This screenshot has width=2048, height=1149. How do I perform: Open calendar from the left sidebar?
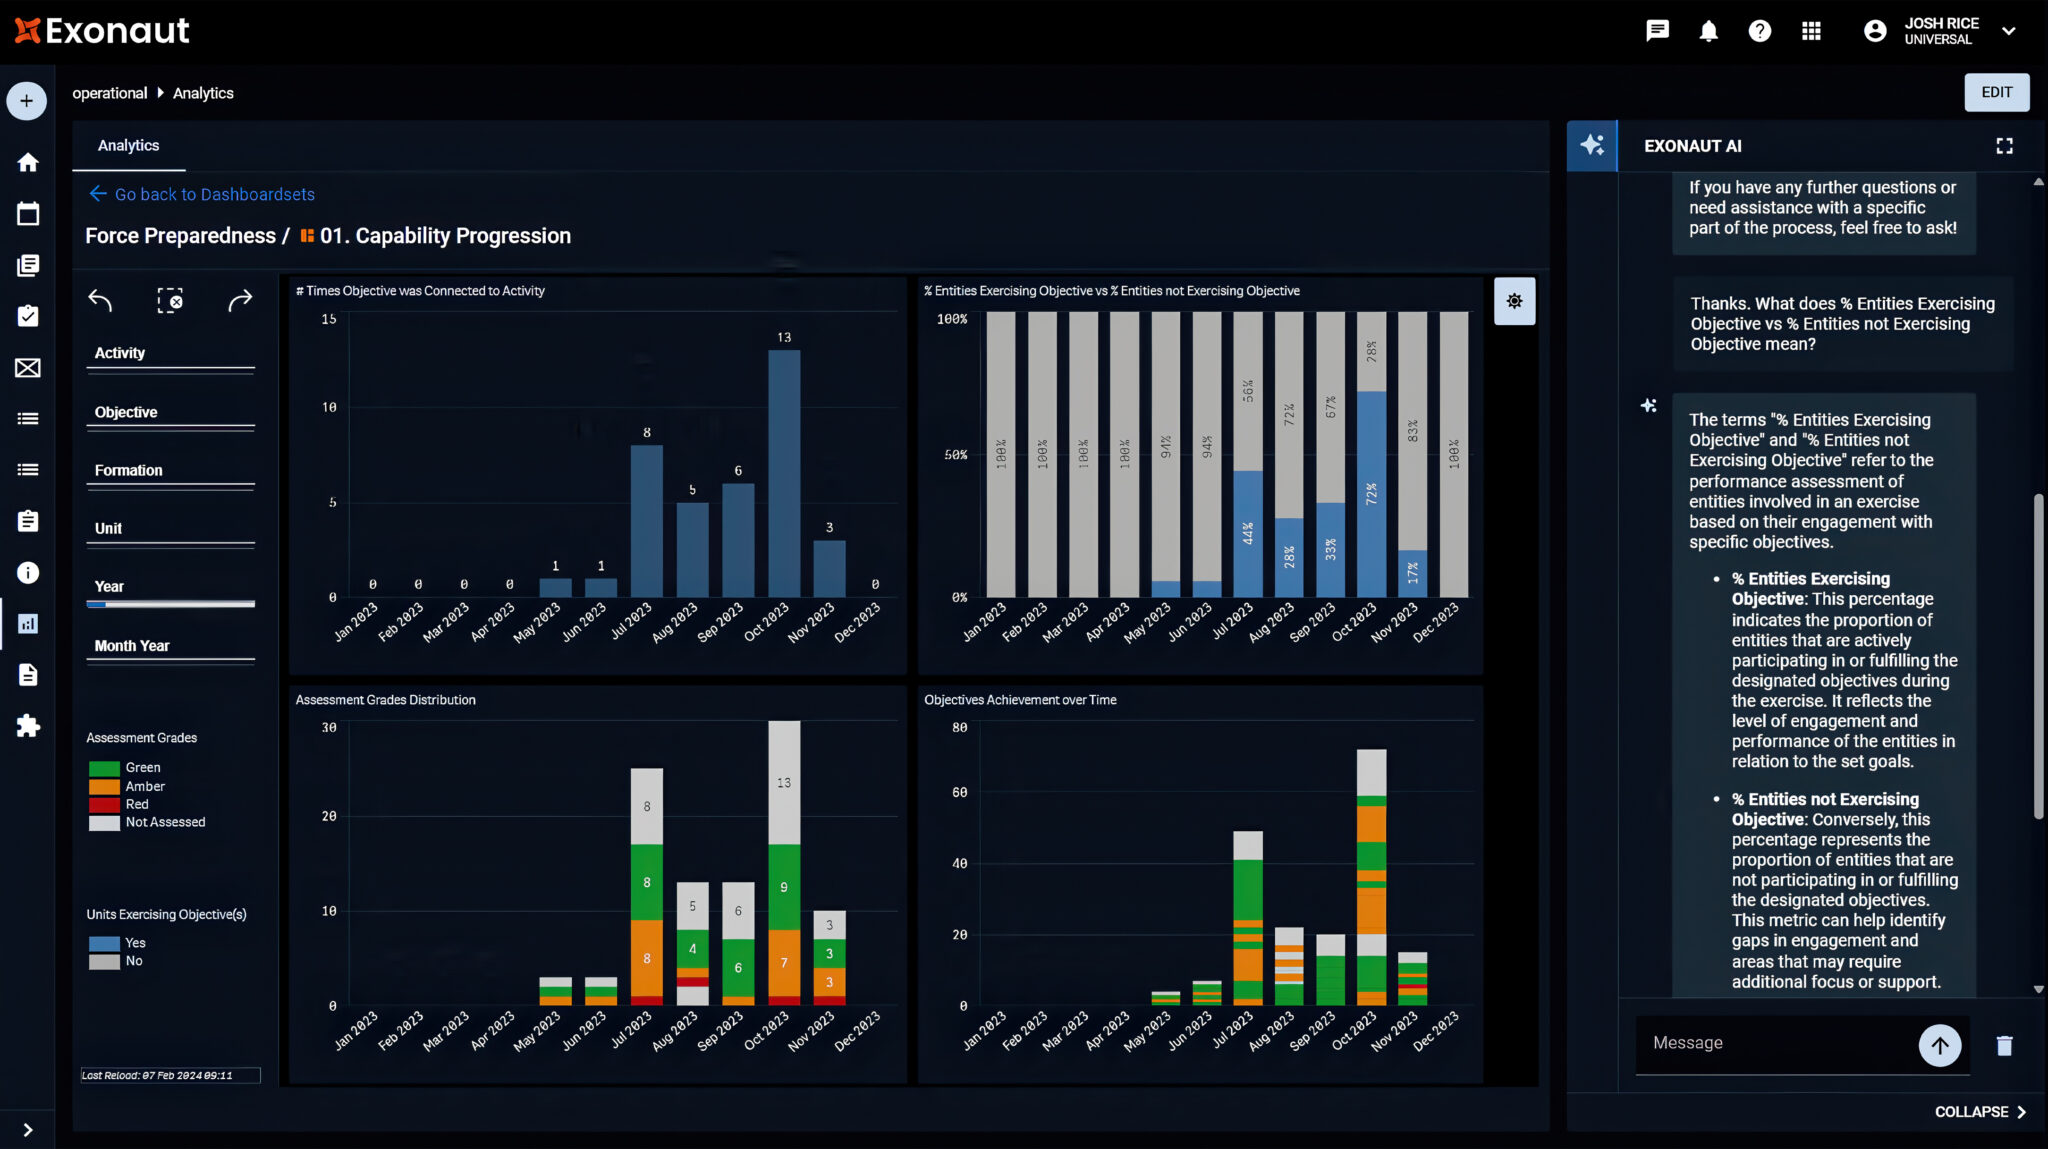click(x=28, y=214)
